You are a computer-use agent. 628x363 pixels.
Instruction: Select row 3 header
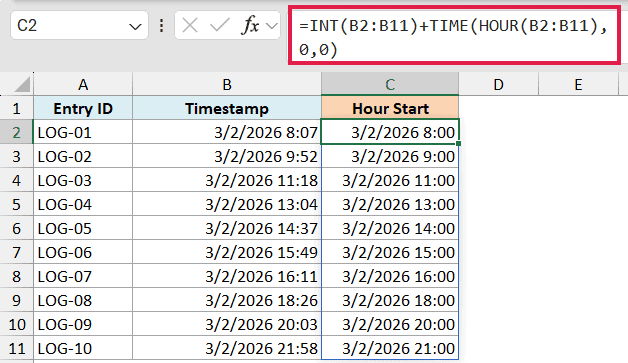(16, 156)
